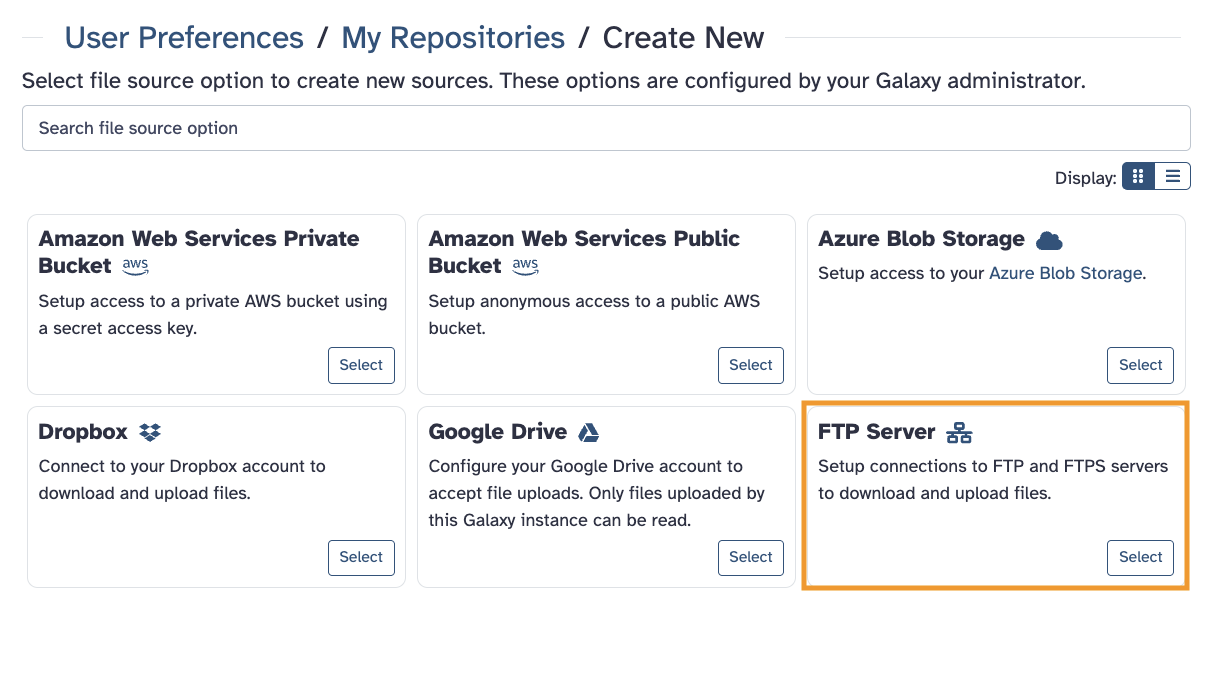Select Azure Blob Storage option
1214x690 pixels.
(1140, 365)
